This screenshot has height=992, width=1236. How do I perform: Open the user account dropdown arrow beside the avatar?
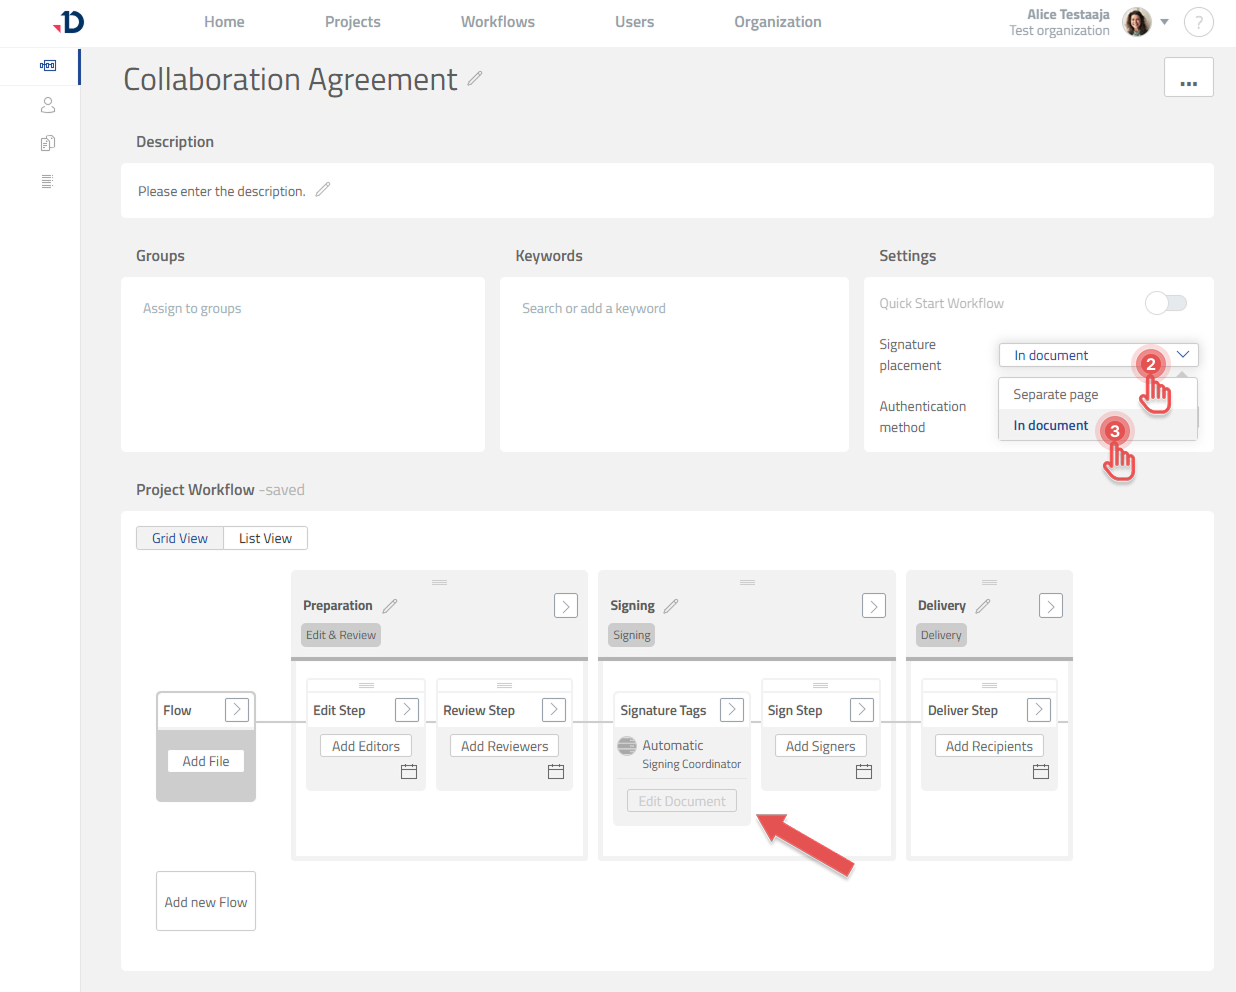tap(1165, 21)
